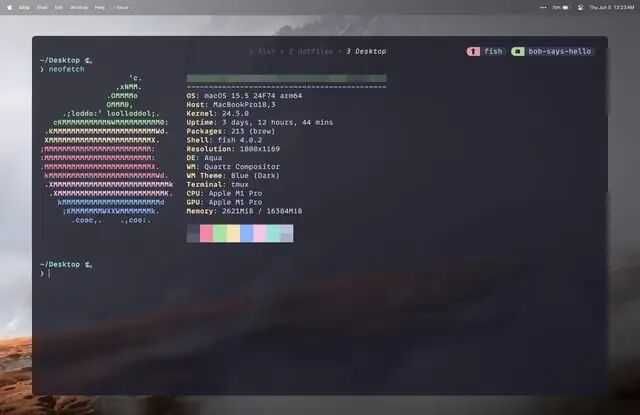Click the GPU: Apple M1 Pro line
Screen dimensions: 640x415
[224, 202]
